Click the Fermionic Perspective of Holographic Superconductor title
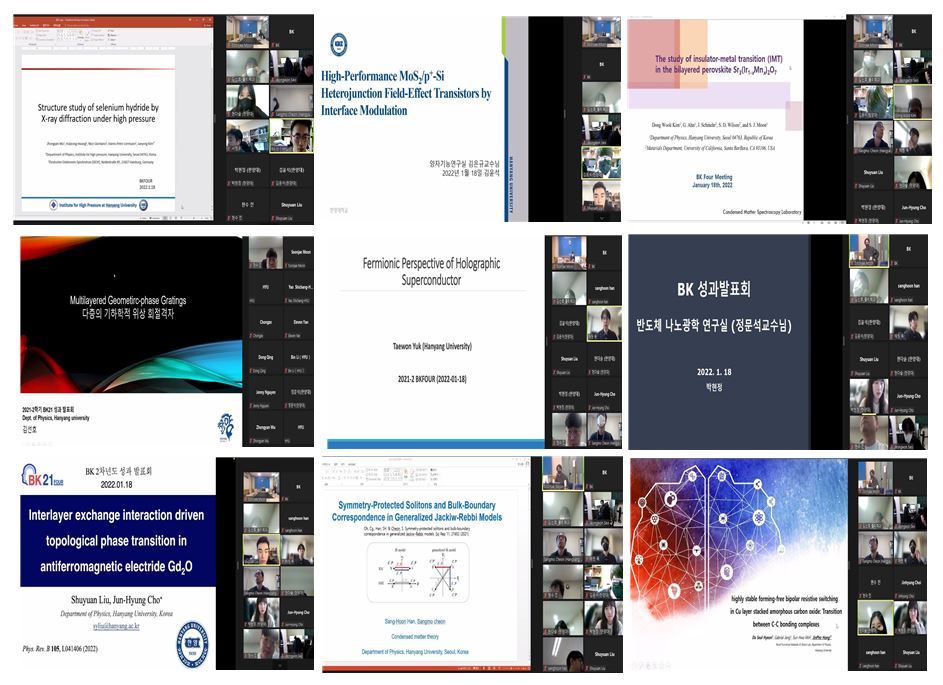This screenshot has height=685, width=943. [431, 272]
